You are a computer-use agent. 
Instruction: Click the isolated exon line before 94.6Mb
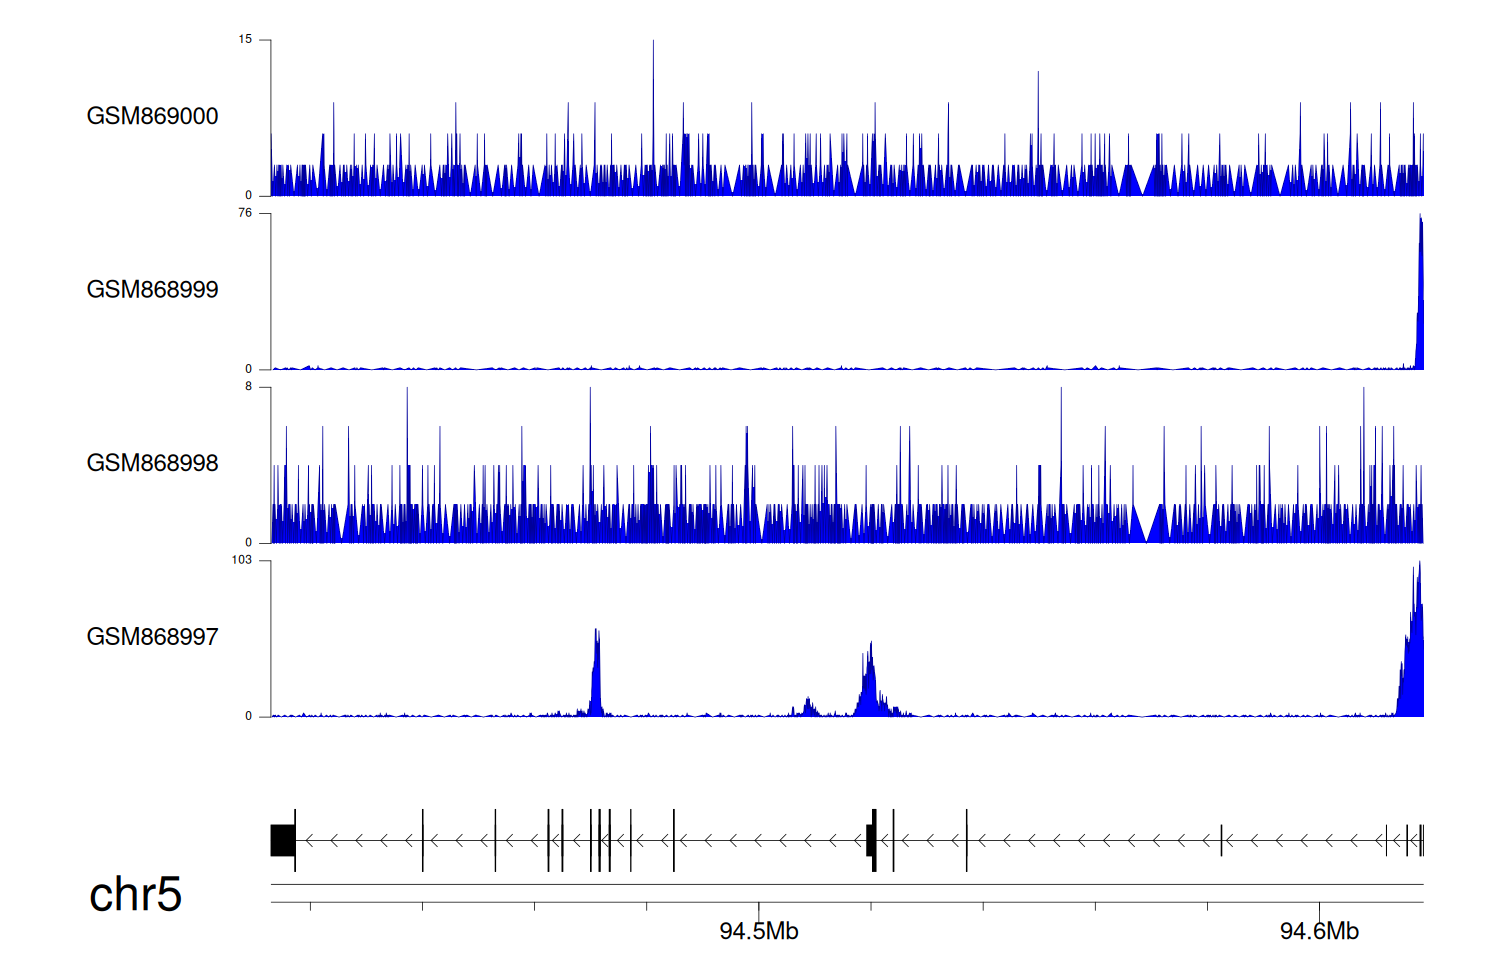click(x=1221, y=840)
